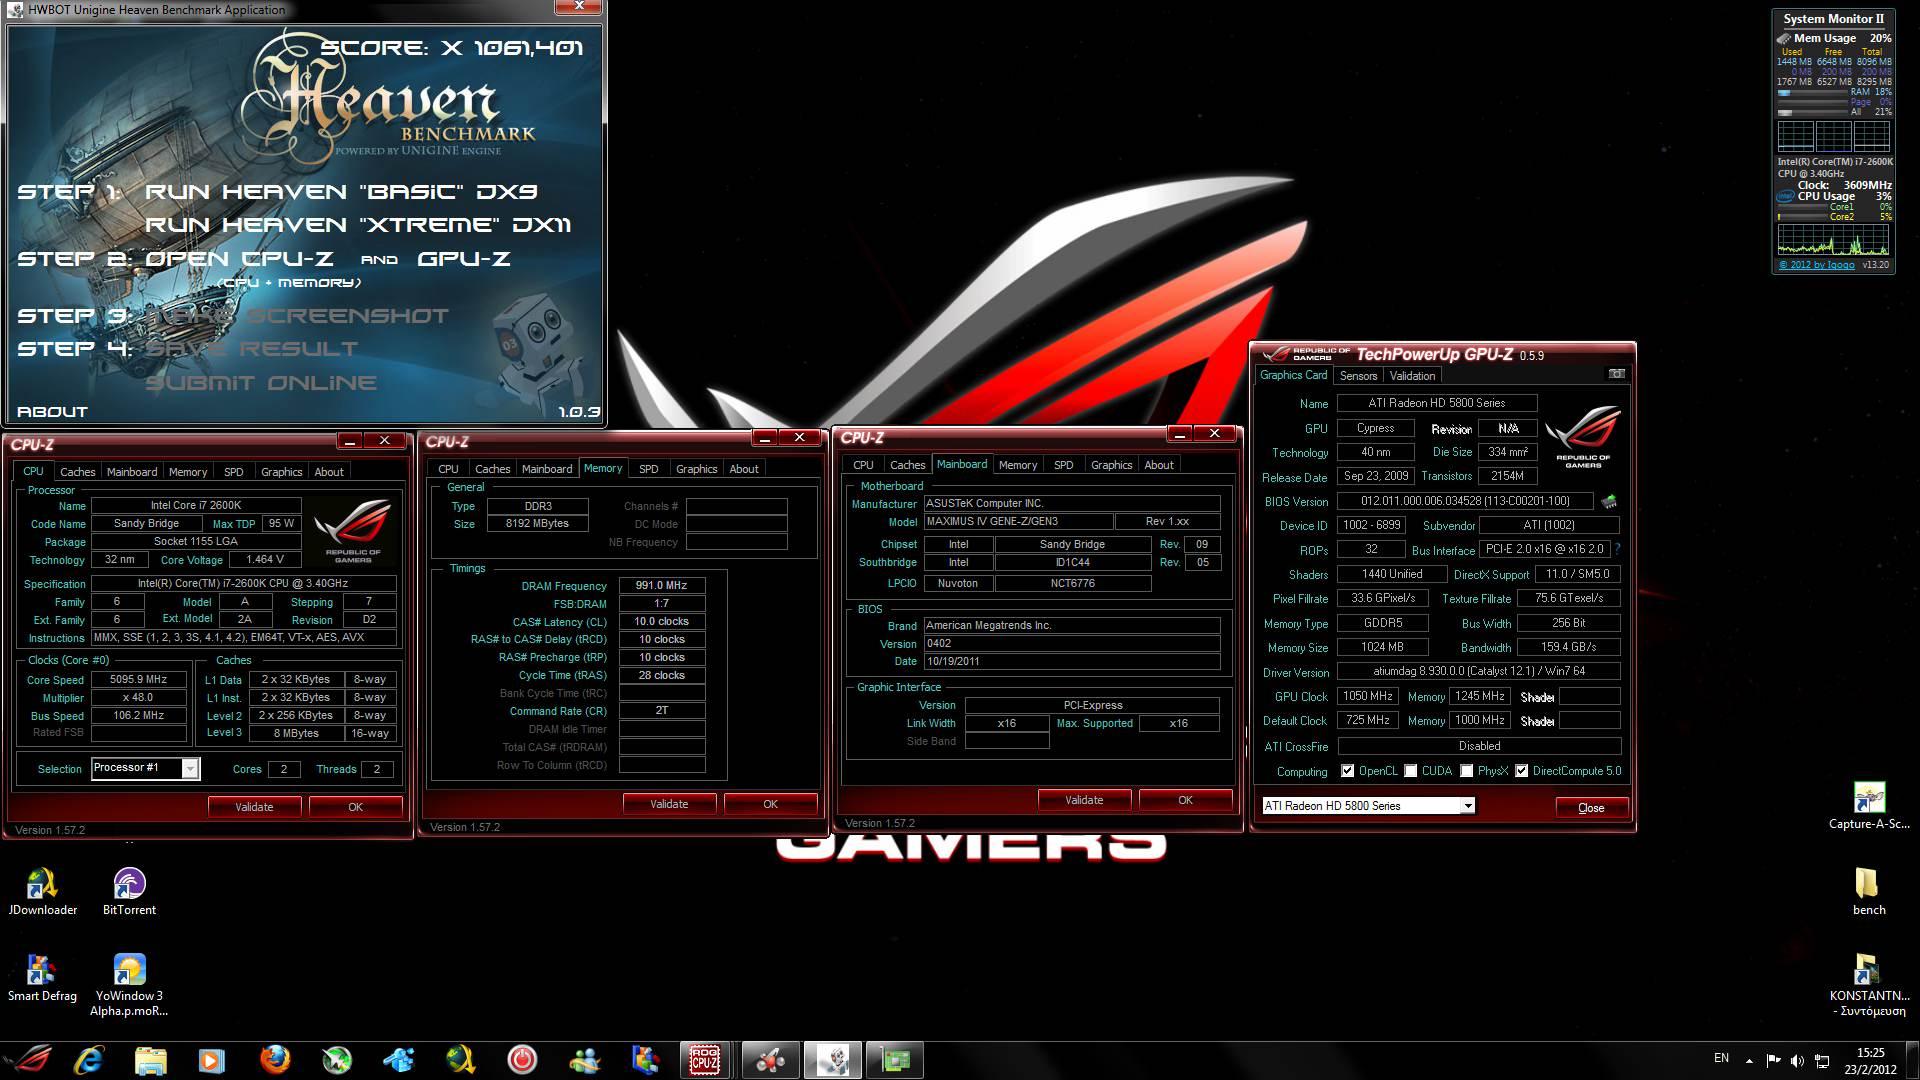
Task: Toggle the OpenCL checkbox in GPU-Z
Action: pos(1348,771)
